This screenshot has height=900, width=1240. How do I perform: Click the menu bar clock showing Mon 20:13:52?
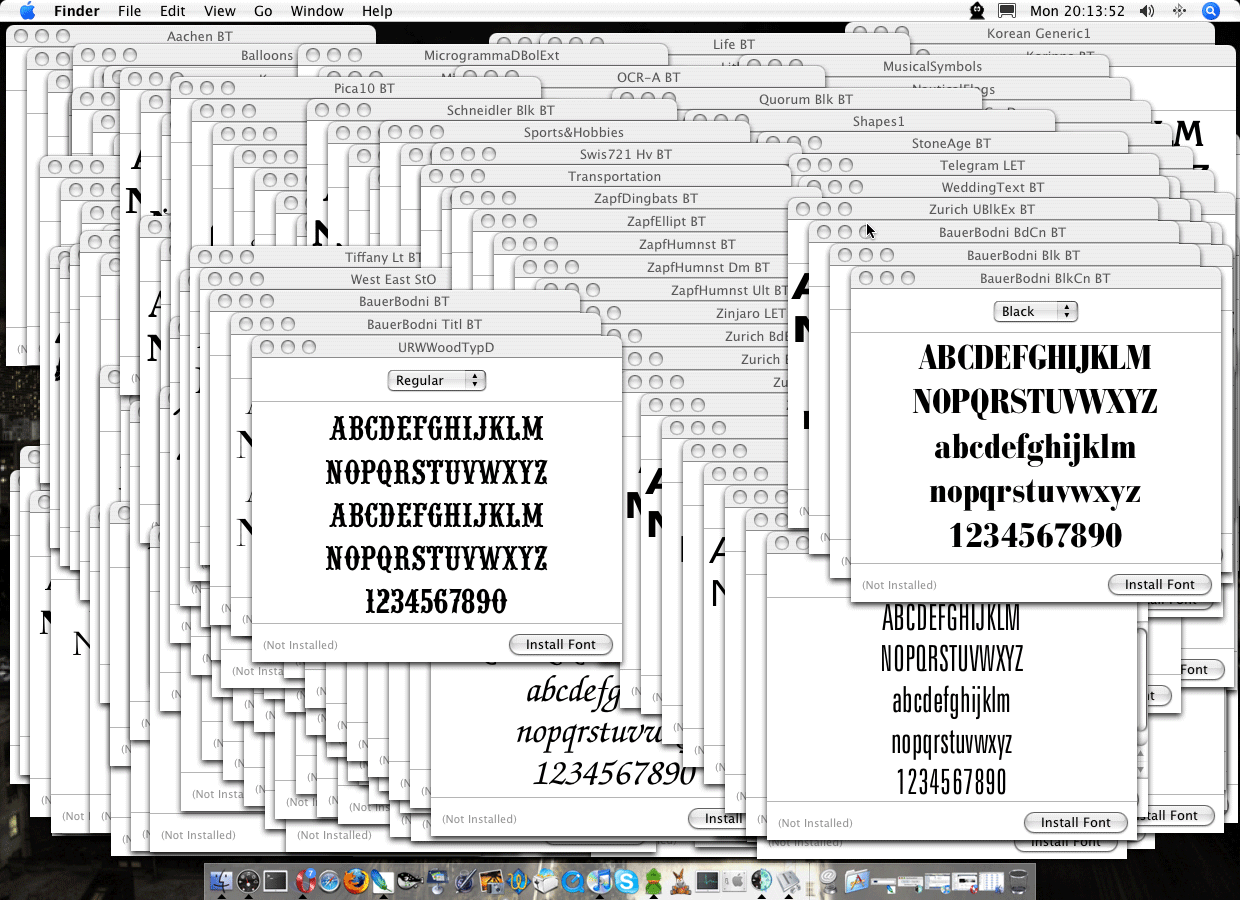coord(1077,11)
